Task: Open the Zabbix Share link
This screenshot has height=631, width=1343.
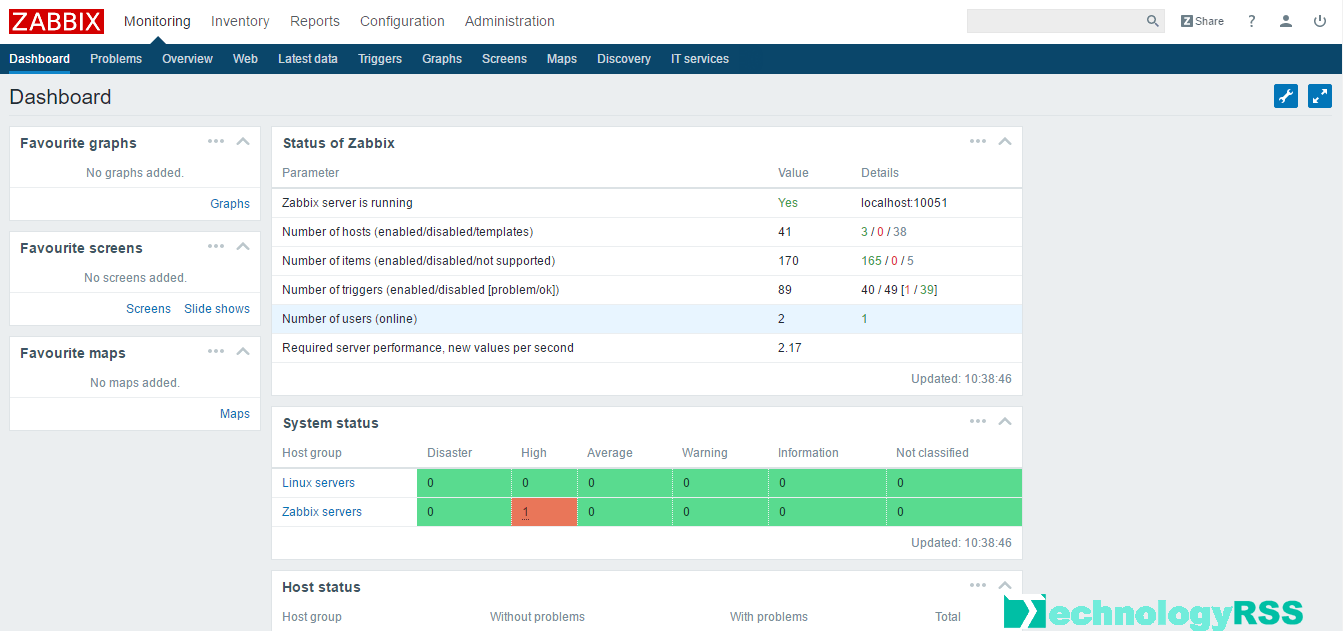Action: (1202, 21)
